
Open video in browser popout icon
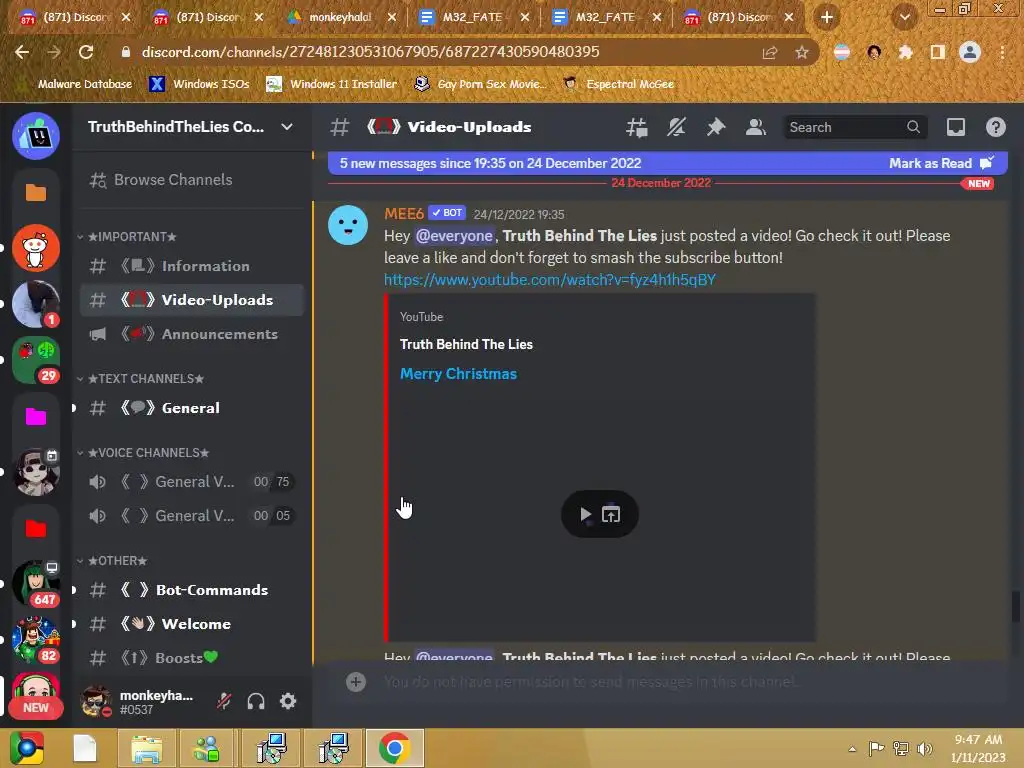click(611, 514)
